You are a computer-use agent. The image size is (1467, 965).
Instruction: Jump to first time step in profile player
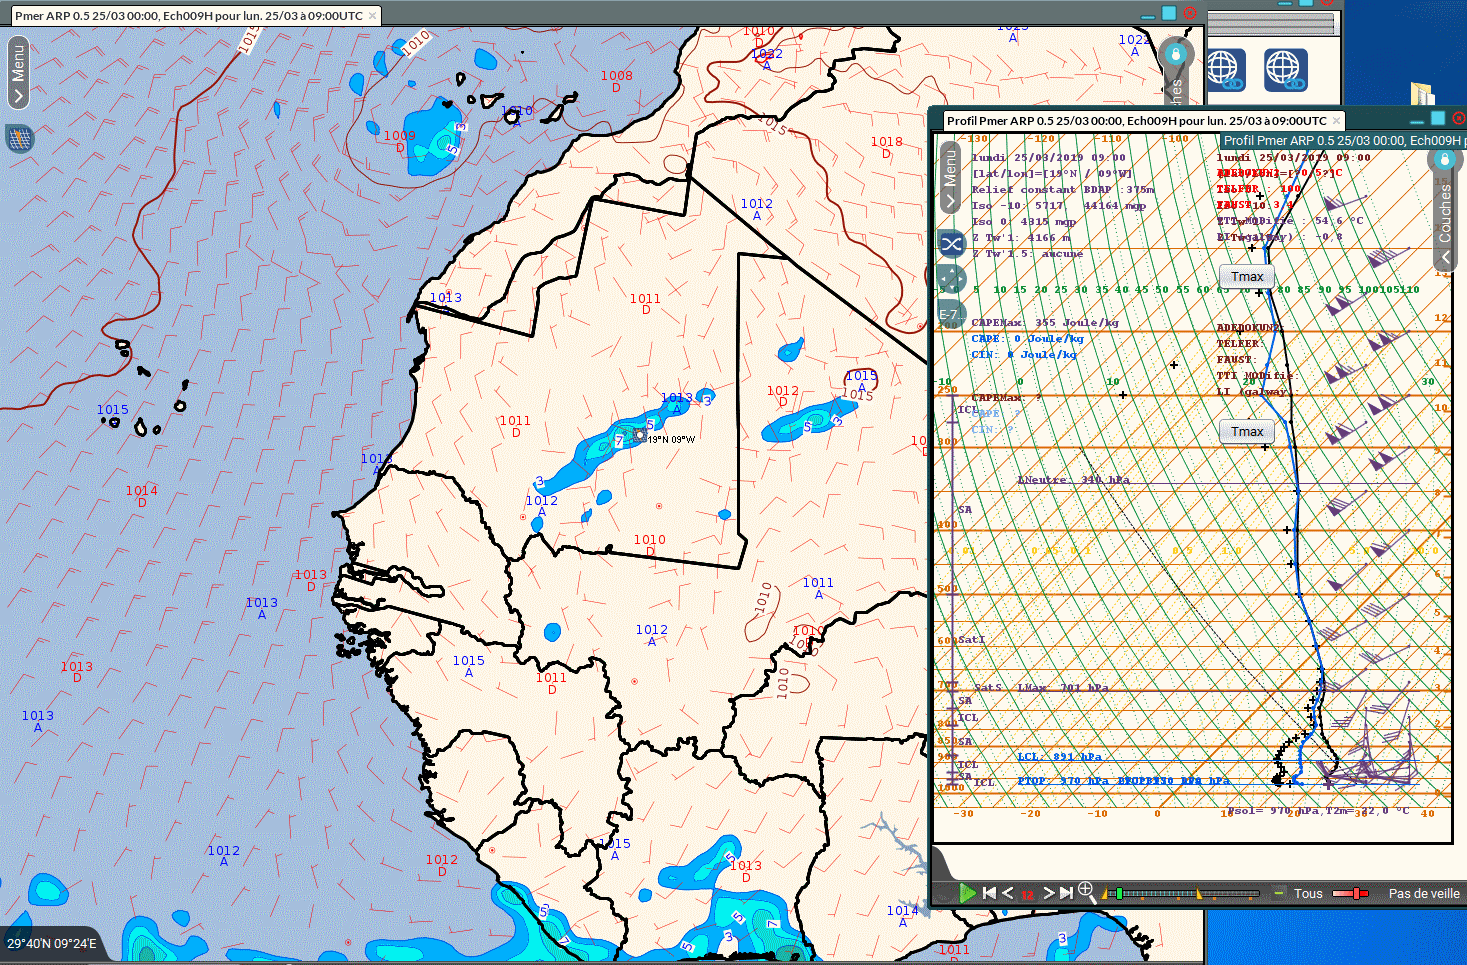pos(989,893)
